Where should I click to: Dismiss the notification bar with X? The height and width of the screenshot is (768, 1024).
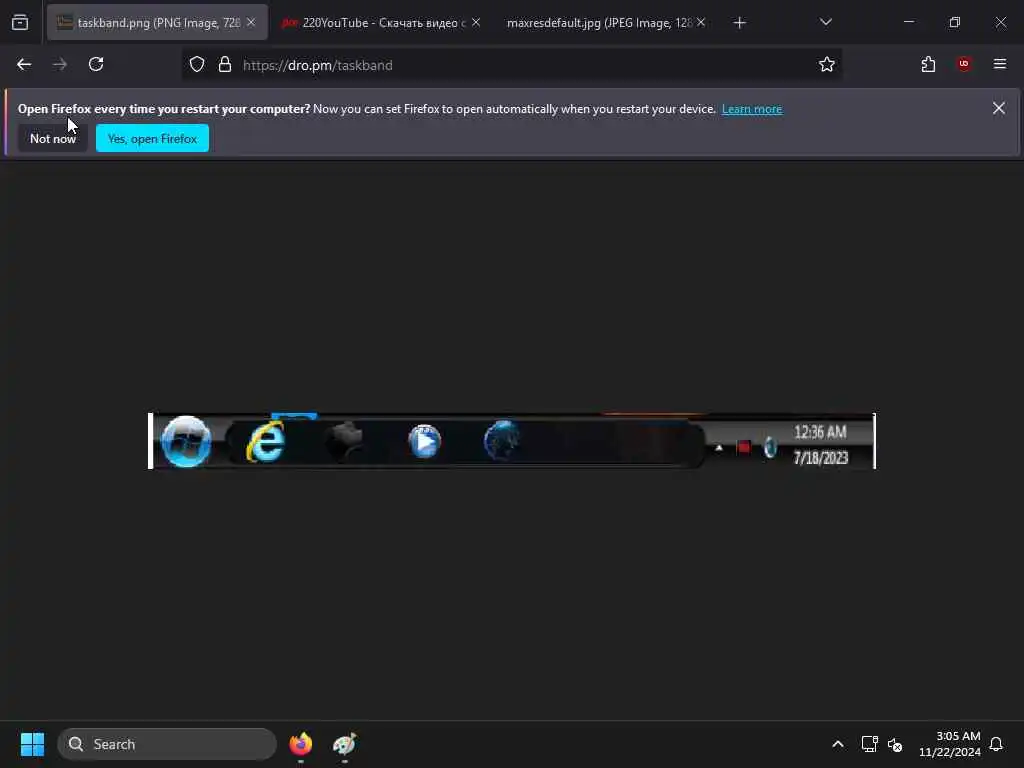pyautogui.click(x=999, y=108)
